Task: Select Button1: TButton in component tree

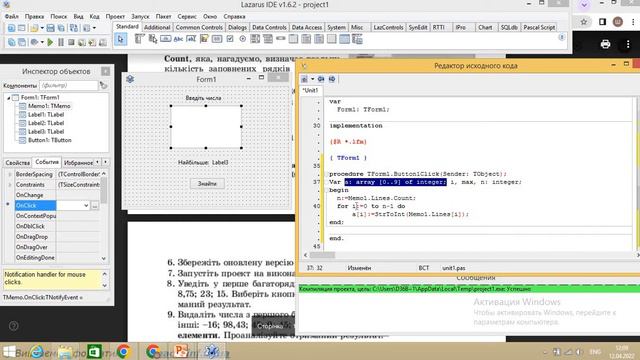Action: click(x=50, y=140)
